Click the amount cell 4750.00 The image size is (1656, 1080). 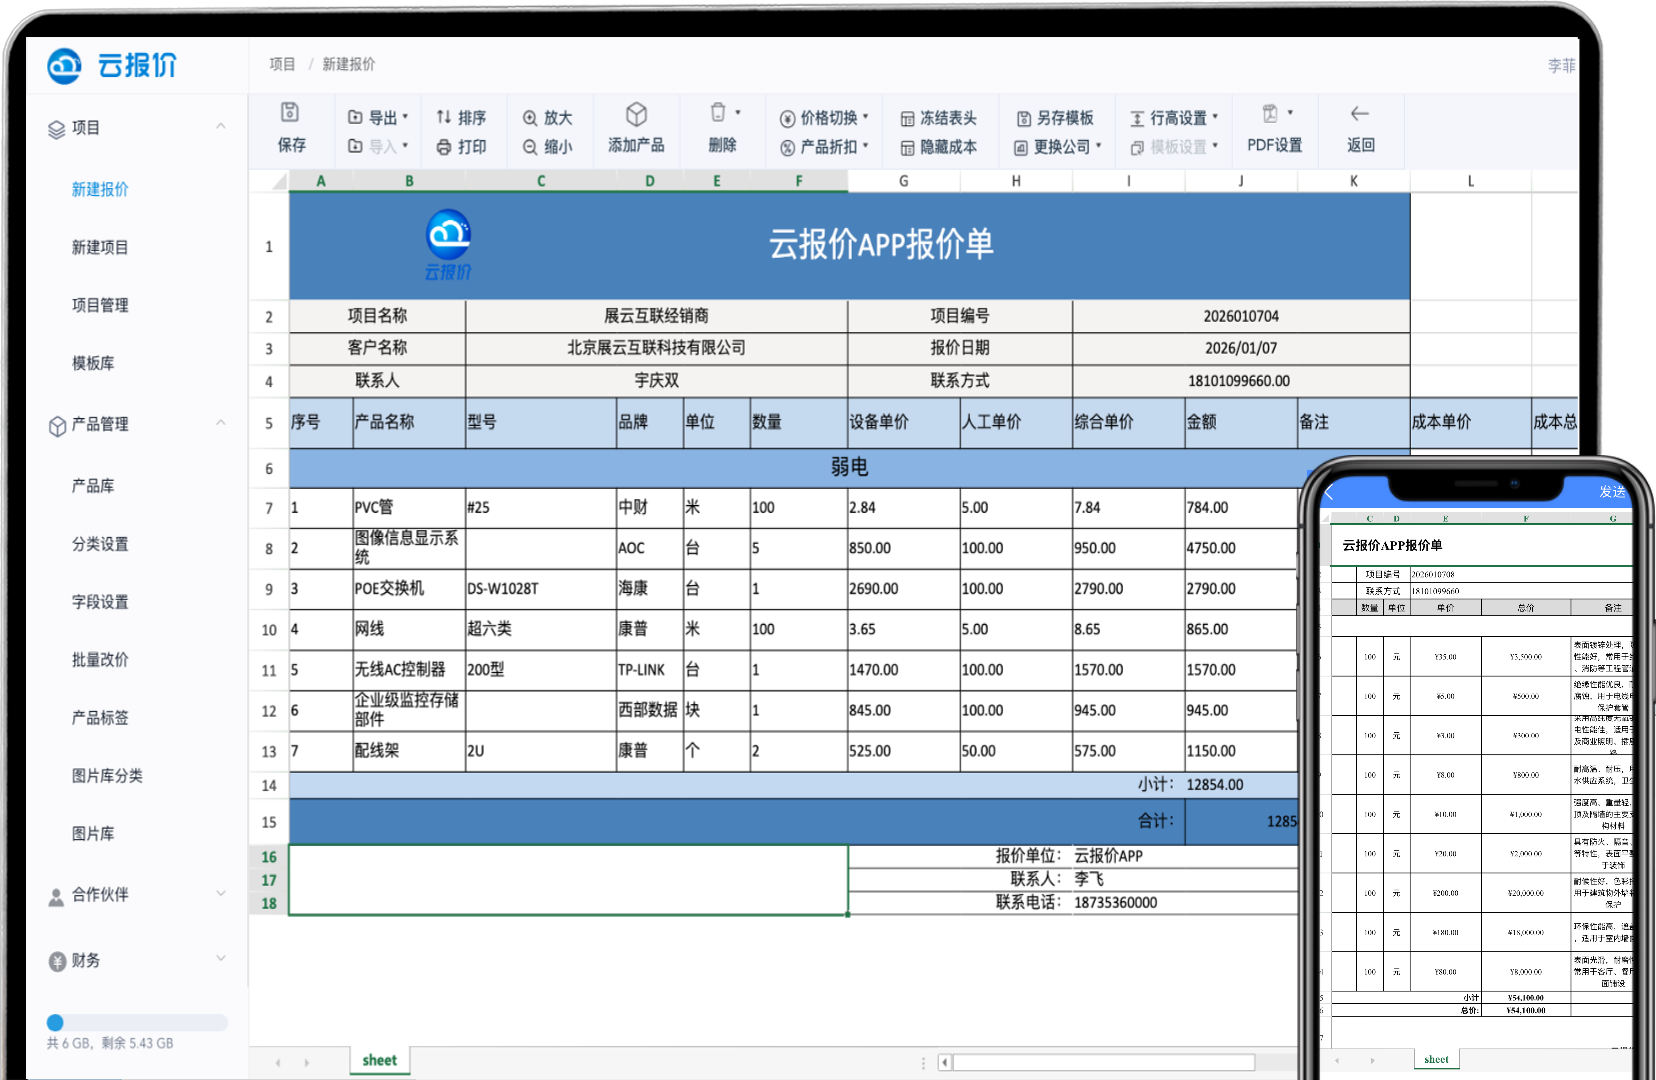1240,548
